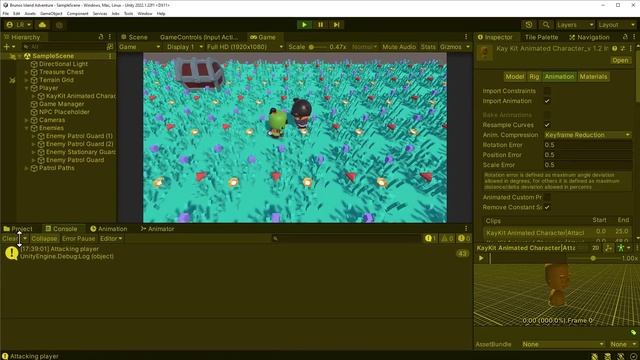Lock the Hierarchy panel with the padlock icon

[x=101, y=37]
